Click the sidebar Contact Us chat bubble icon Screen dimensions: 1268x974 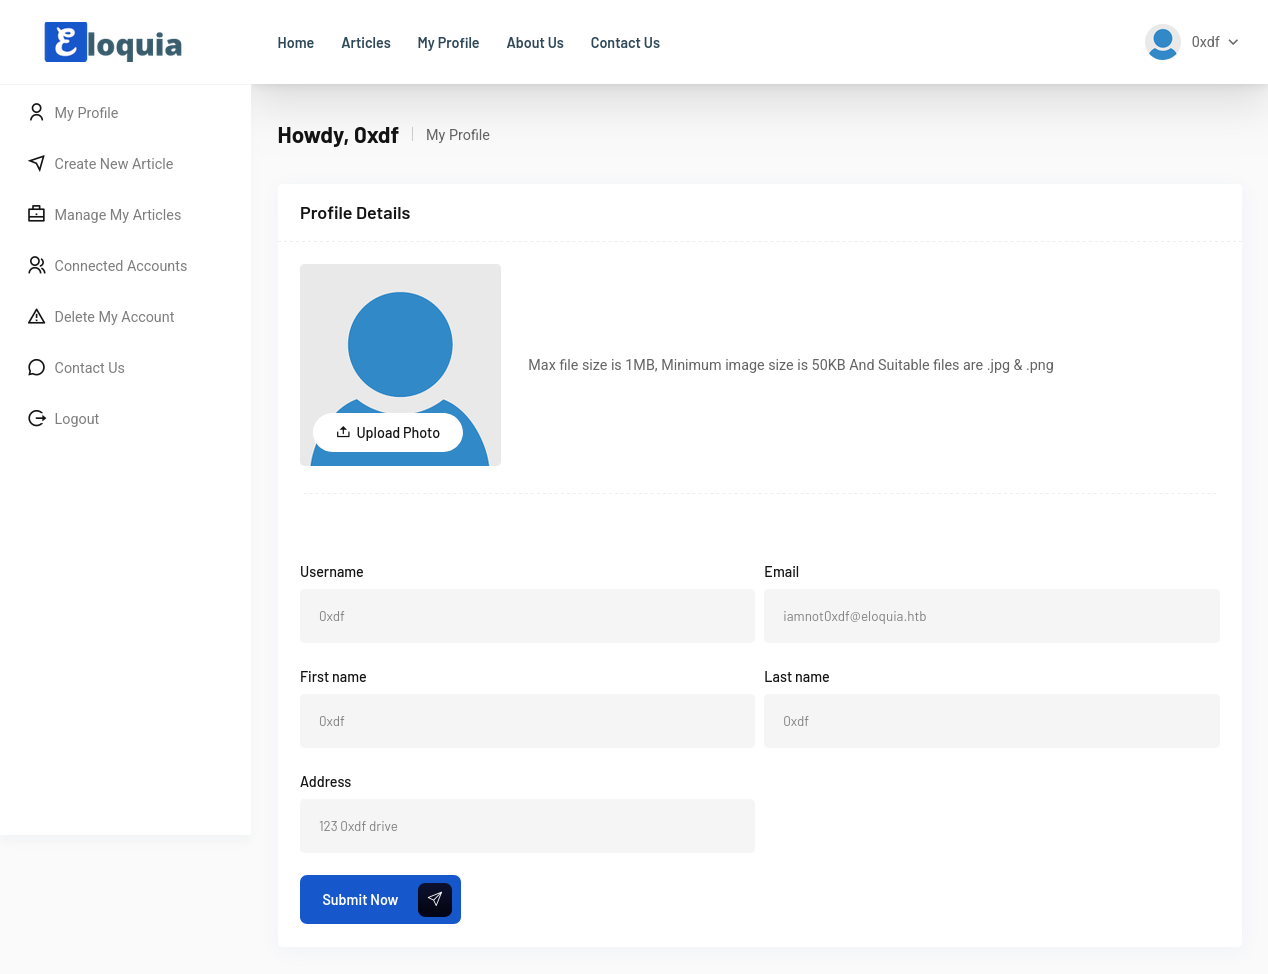pyautogui.click(x=37, y=367)
